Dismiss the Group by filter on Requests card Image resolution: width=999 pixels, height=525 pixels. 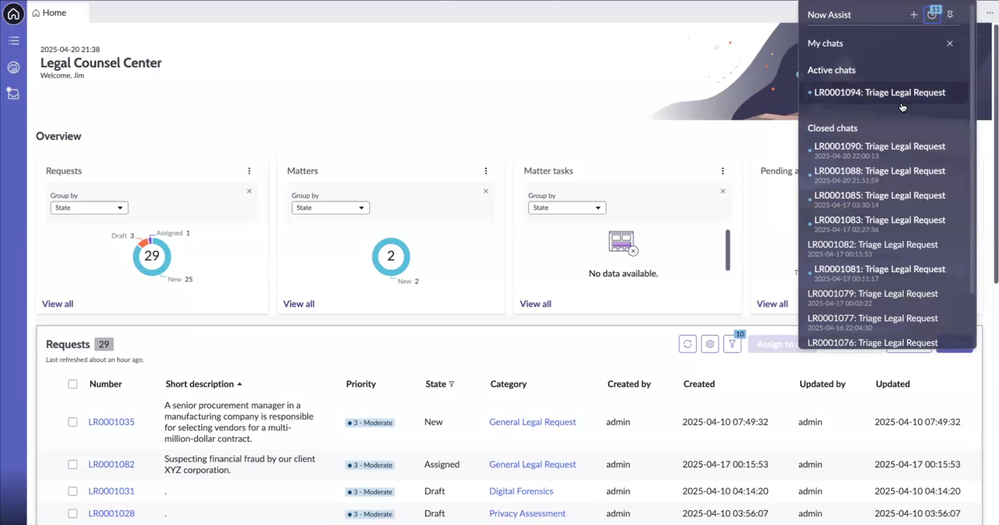tap(249, 191)
